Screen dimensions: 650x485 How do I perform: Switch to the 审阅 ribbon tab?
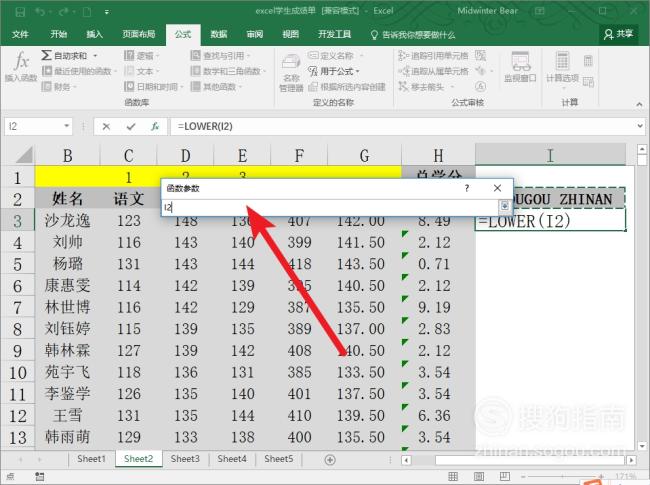255,34
